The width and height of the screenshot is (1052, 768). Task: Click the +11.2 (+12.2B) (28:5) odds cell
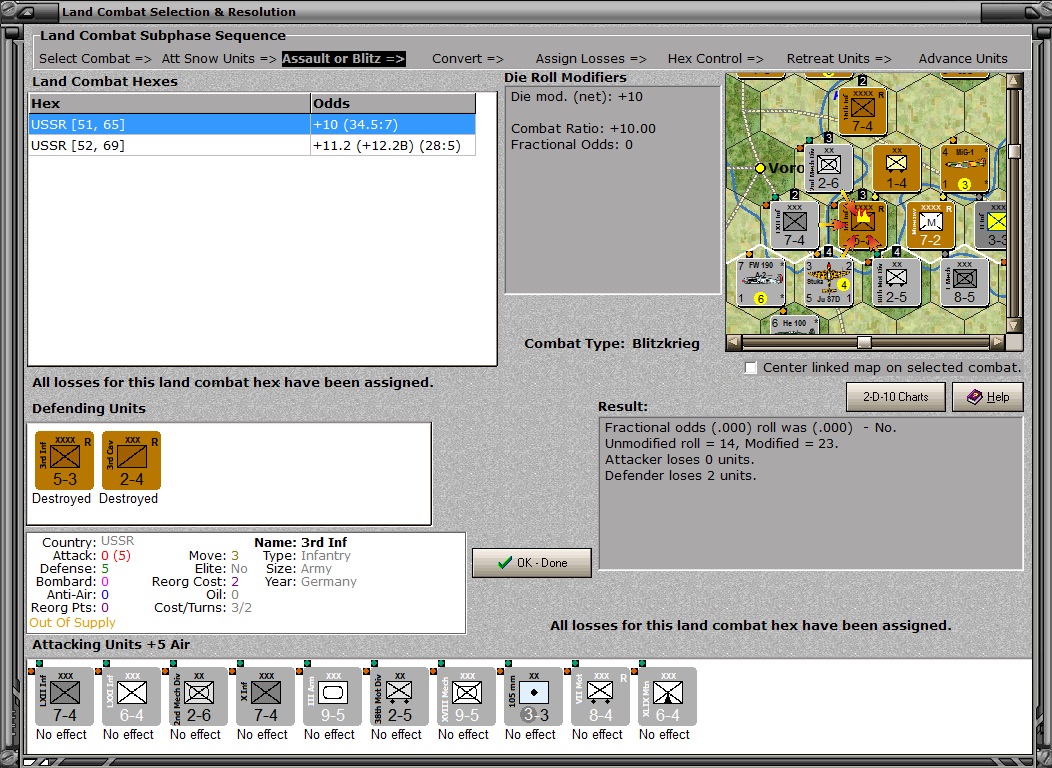coord(393,146)
